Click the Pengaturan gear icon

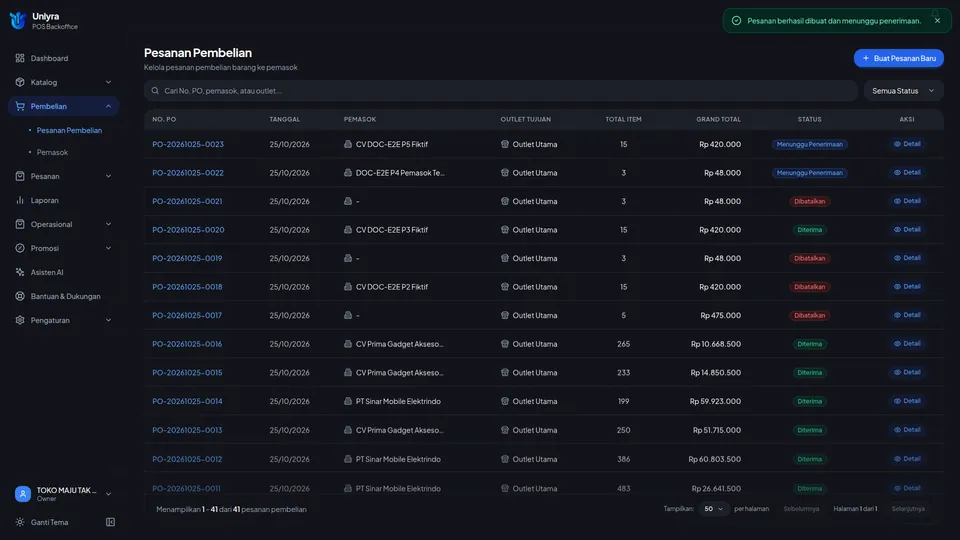pyautogui.click(x=20, y=320)
